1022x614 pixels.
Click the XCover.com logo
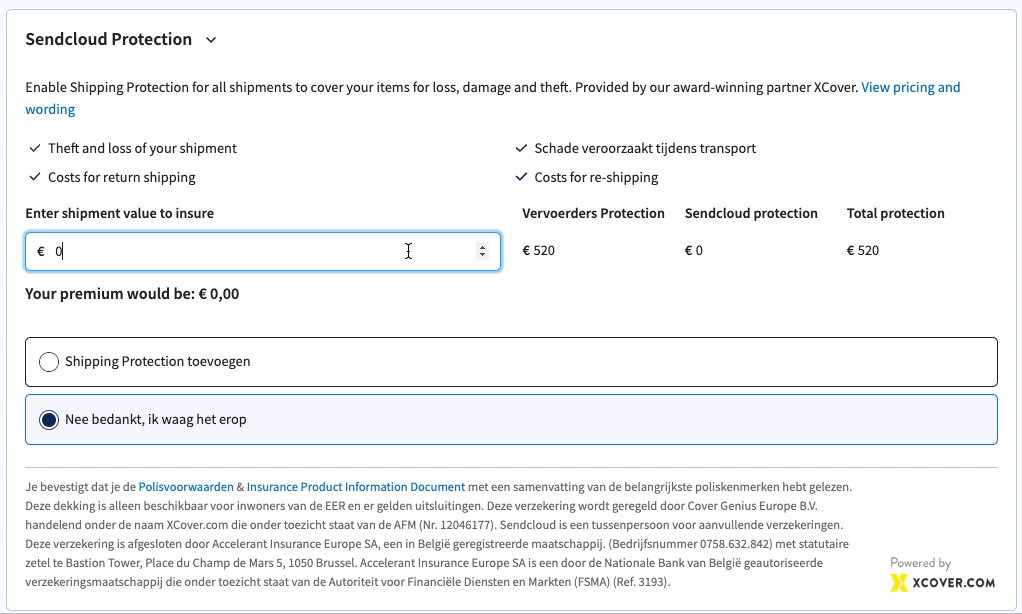(942, 582)
